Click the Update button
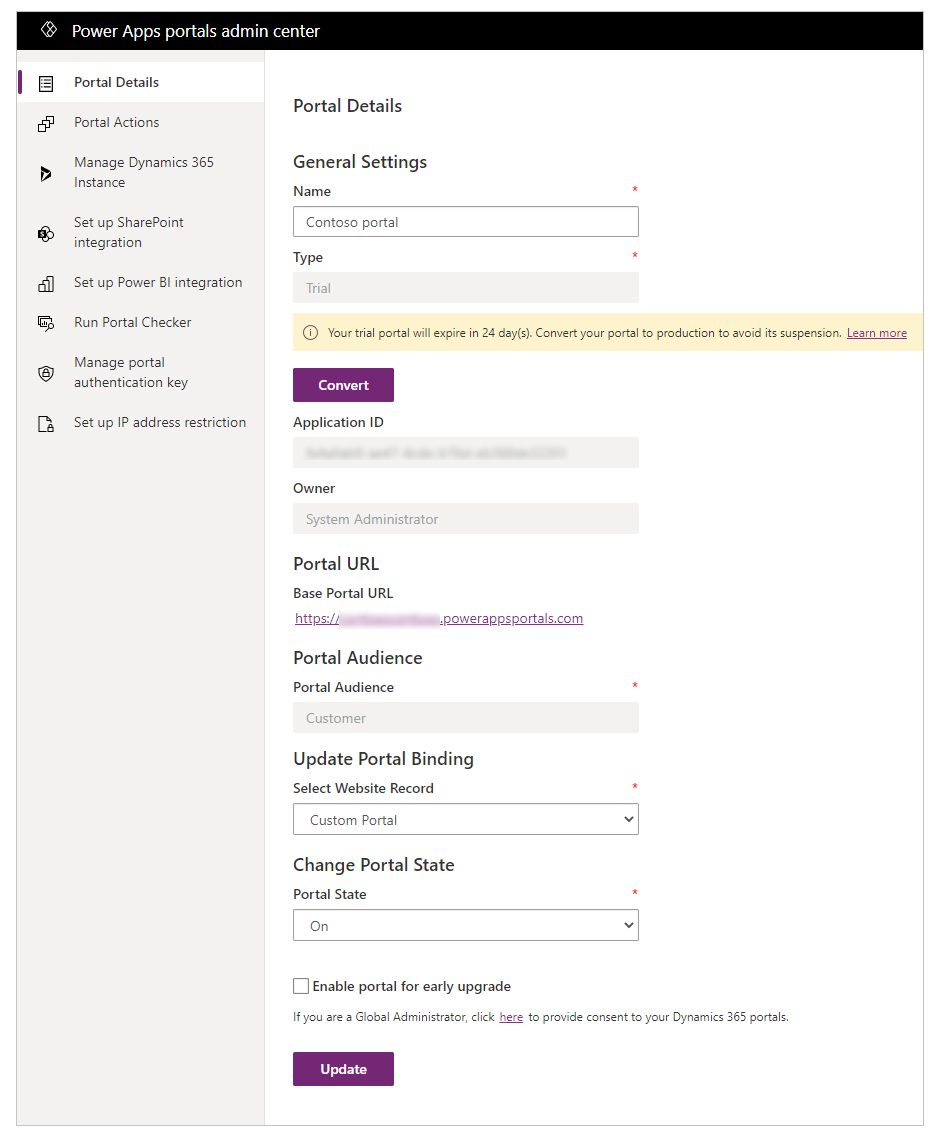 click(x=343, y=1069)
